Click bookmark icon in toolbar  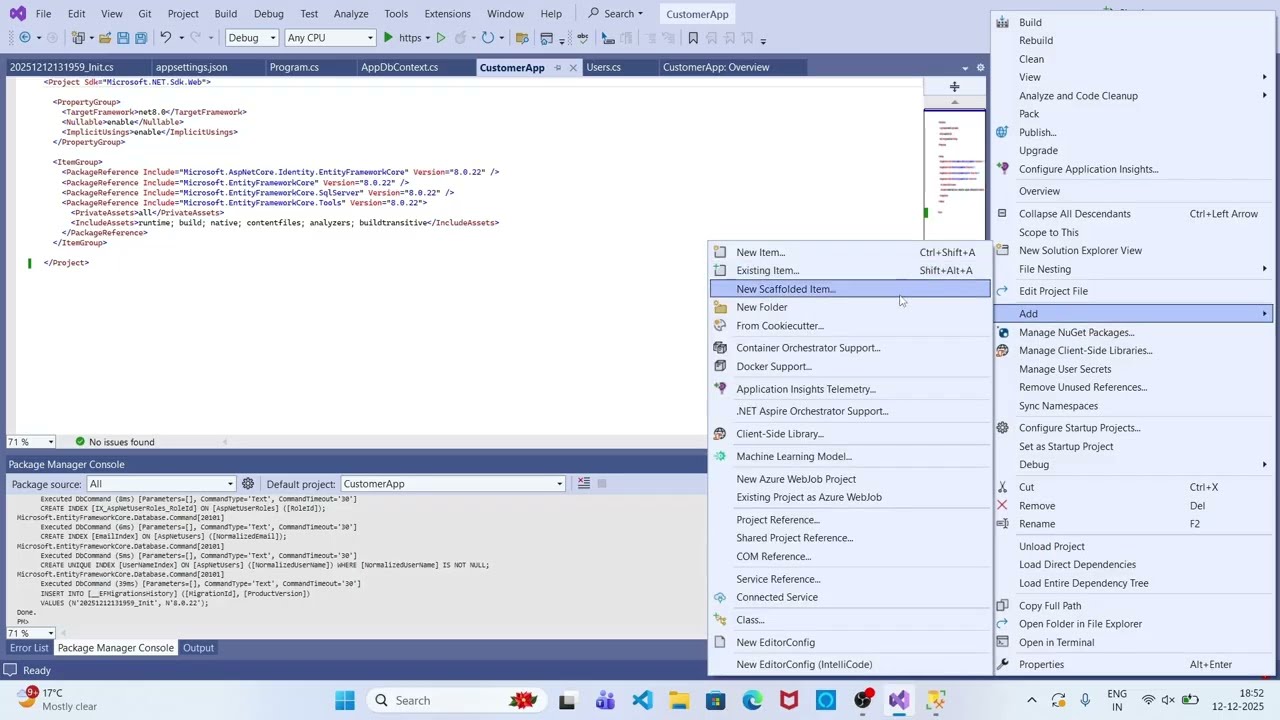[x=693, y=38]
